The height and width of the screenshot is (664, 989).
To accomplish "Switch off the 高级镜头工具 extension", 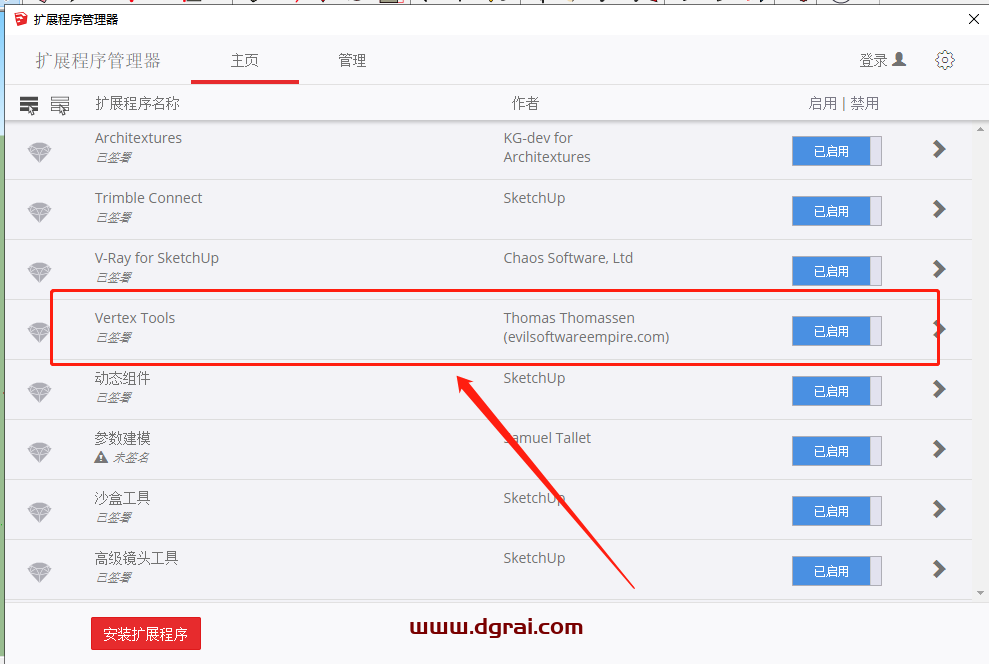I will [836, 571].
